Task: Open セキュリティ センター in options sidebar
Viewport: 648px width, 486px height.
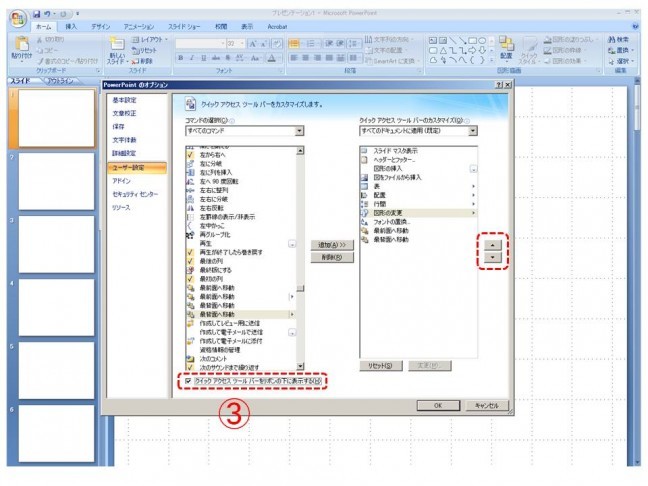Action: click(x=134, y=193)
